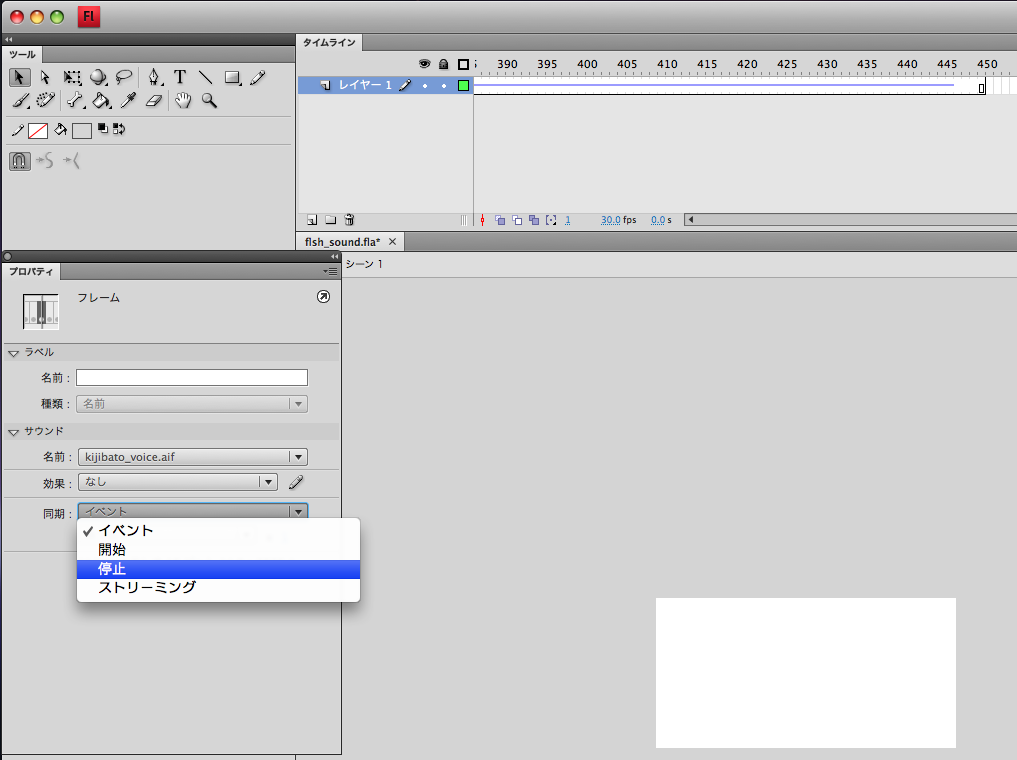Viewport: 1017px width, 760px height.
Task: Add a new layer folder
Action: [331, 220]
